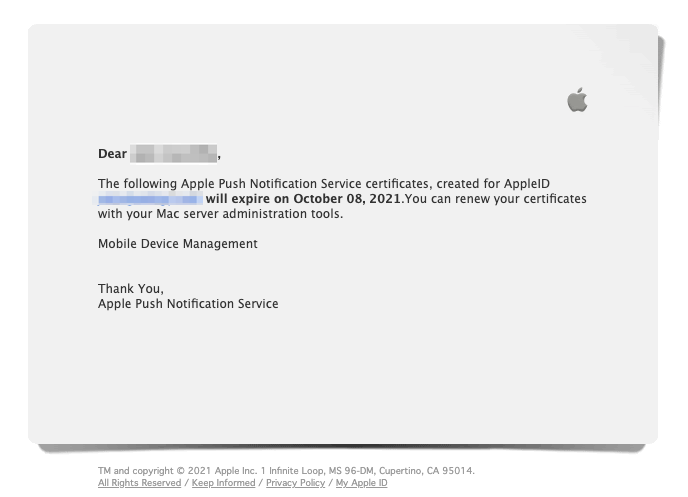Select the bold October 08, 2021 expiry text
The width and height of the screenshot is (688, 497).
[x=338, y=199]
